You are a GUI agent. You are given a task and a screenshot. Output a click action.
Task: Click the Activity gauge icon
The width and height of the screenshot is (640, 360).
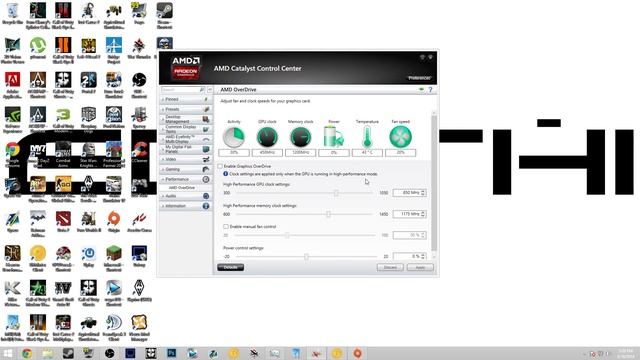[x=234, y=137]
